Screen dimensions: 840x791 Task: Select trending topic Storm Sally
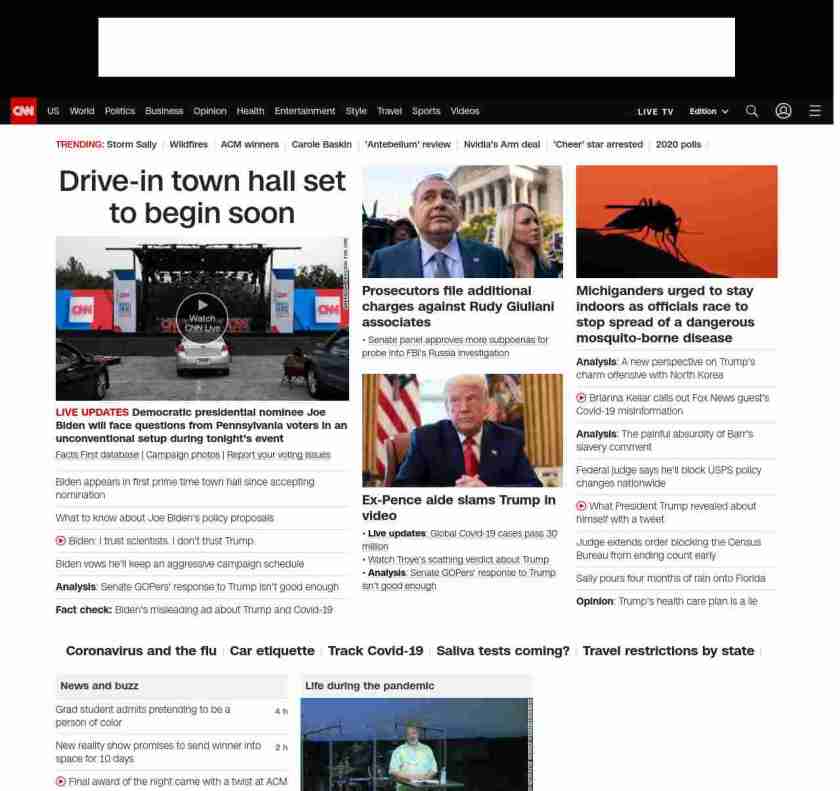point(131,144)
